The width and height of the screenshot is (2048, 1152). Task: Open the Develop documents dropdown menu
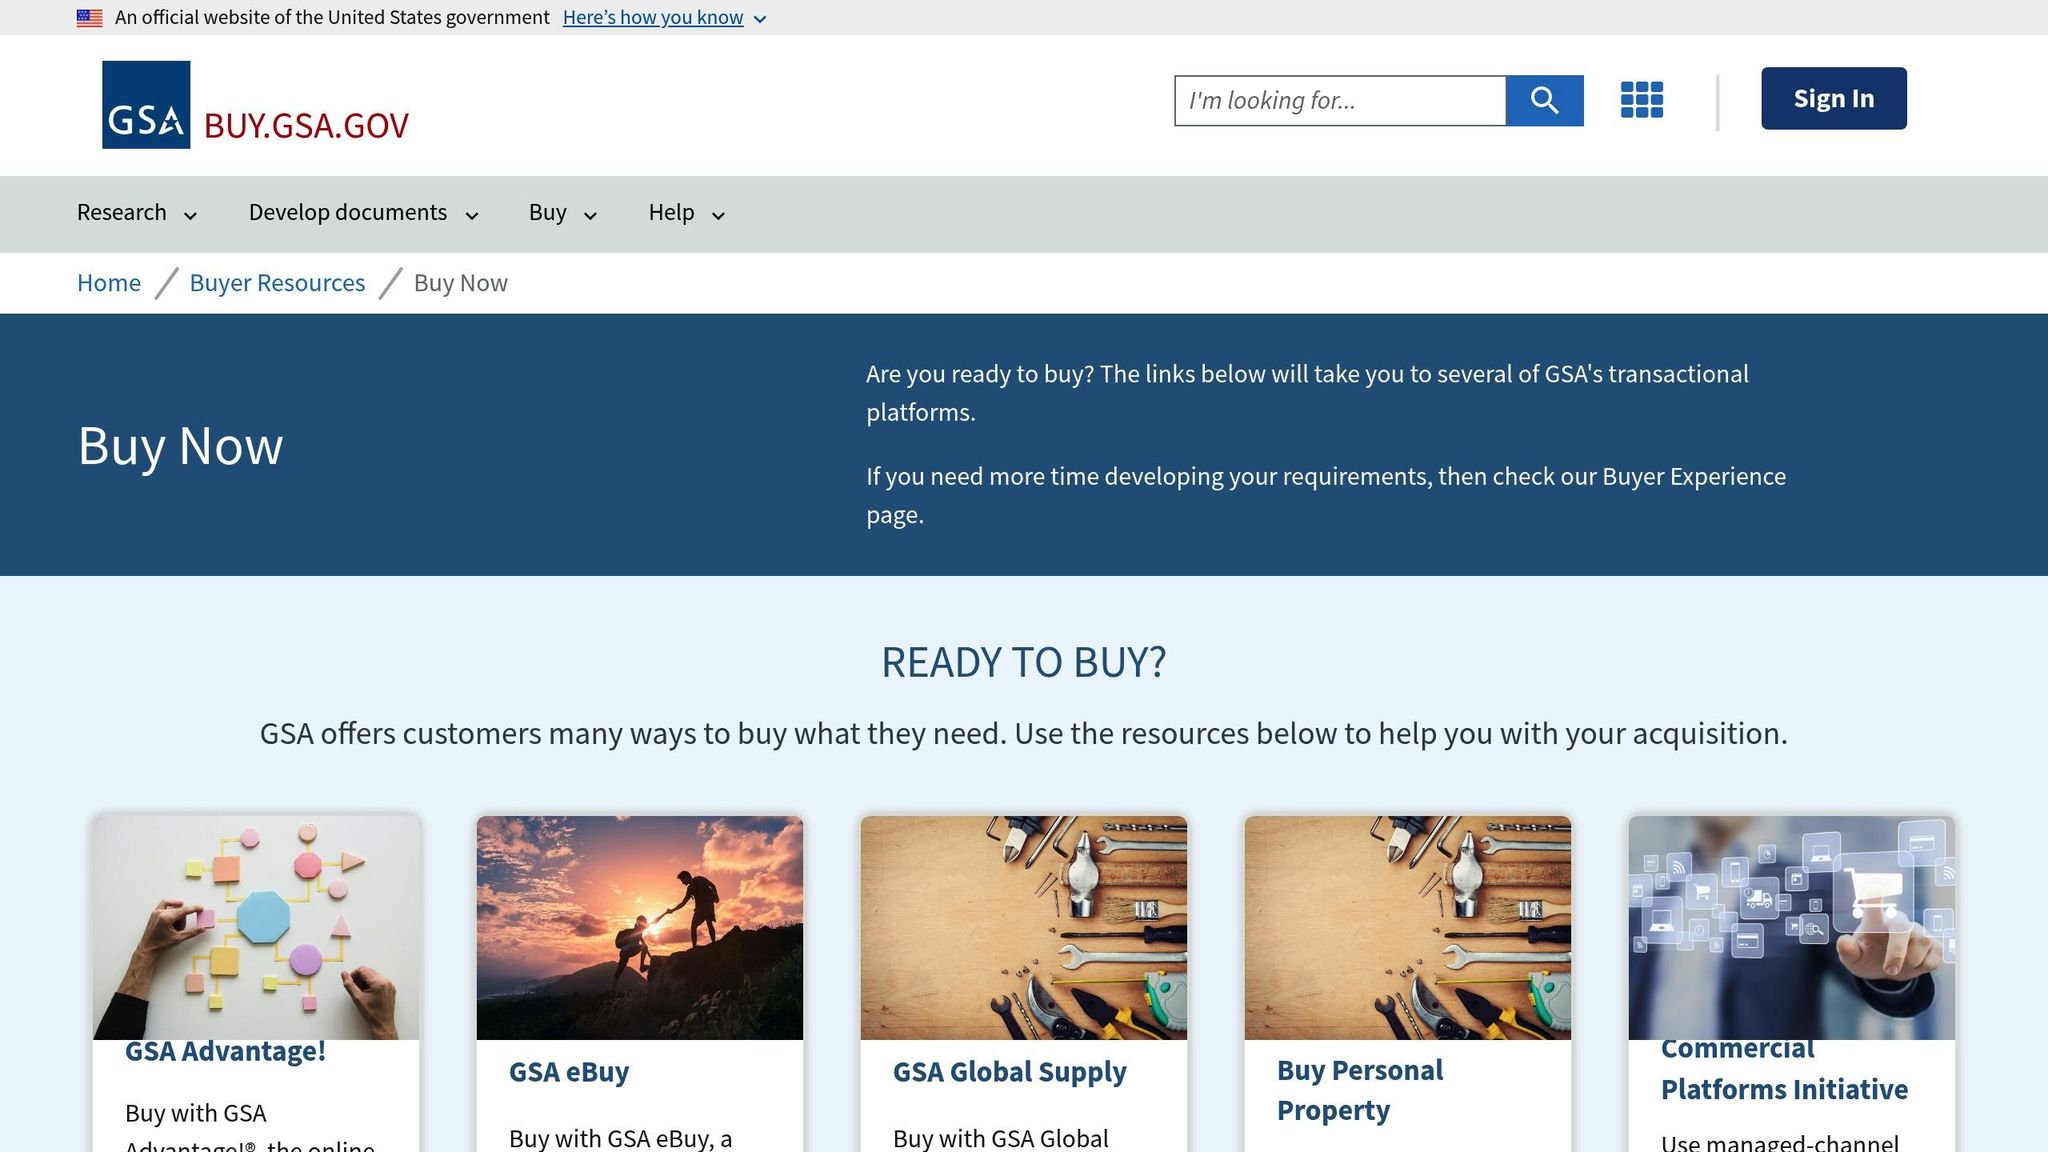pyautogui.click(x=364, y=213)
